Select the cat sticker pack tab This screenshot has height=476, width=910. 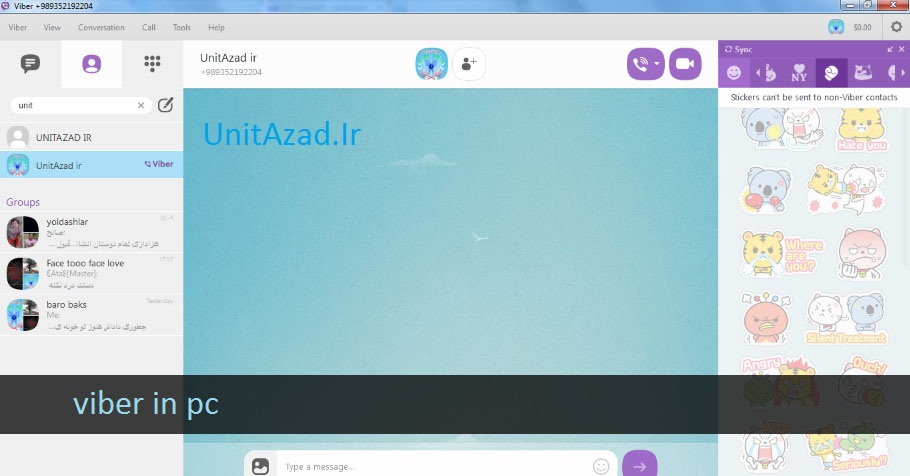tap(863, 73)
